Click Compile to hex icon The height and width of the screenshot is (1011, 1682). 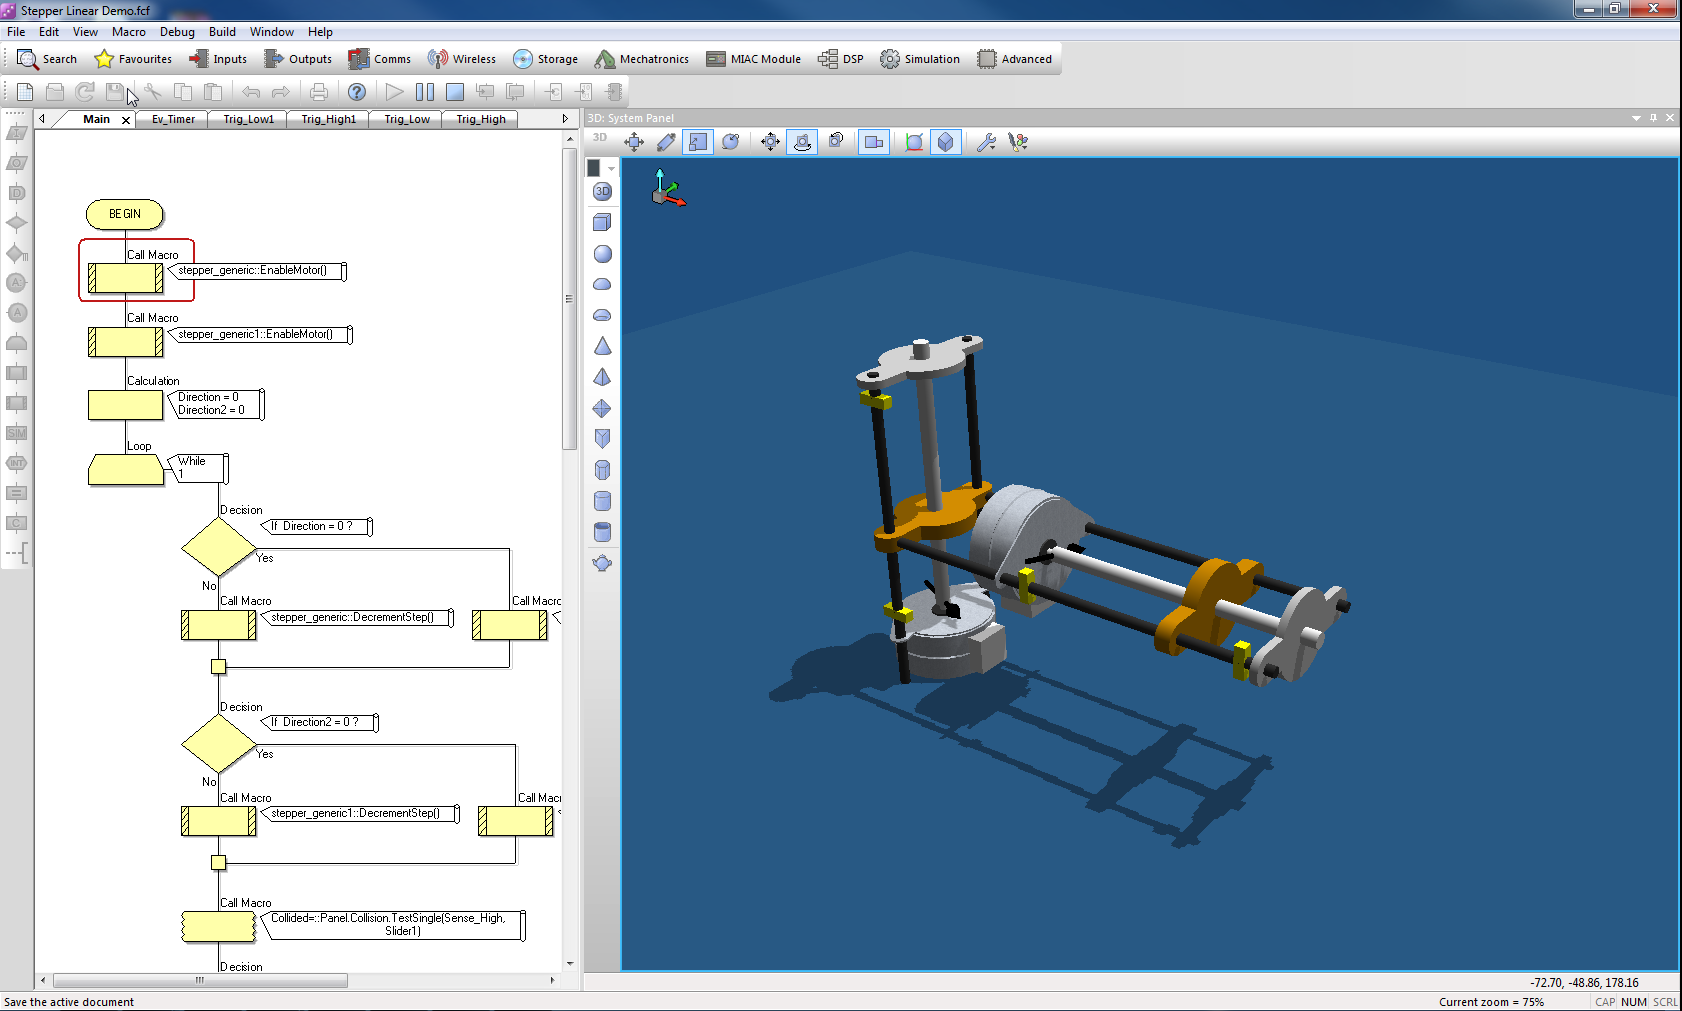click(584, 92)
